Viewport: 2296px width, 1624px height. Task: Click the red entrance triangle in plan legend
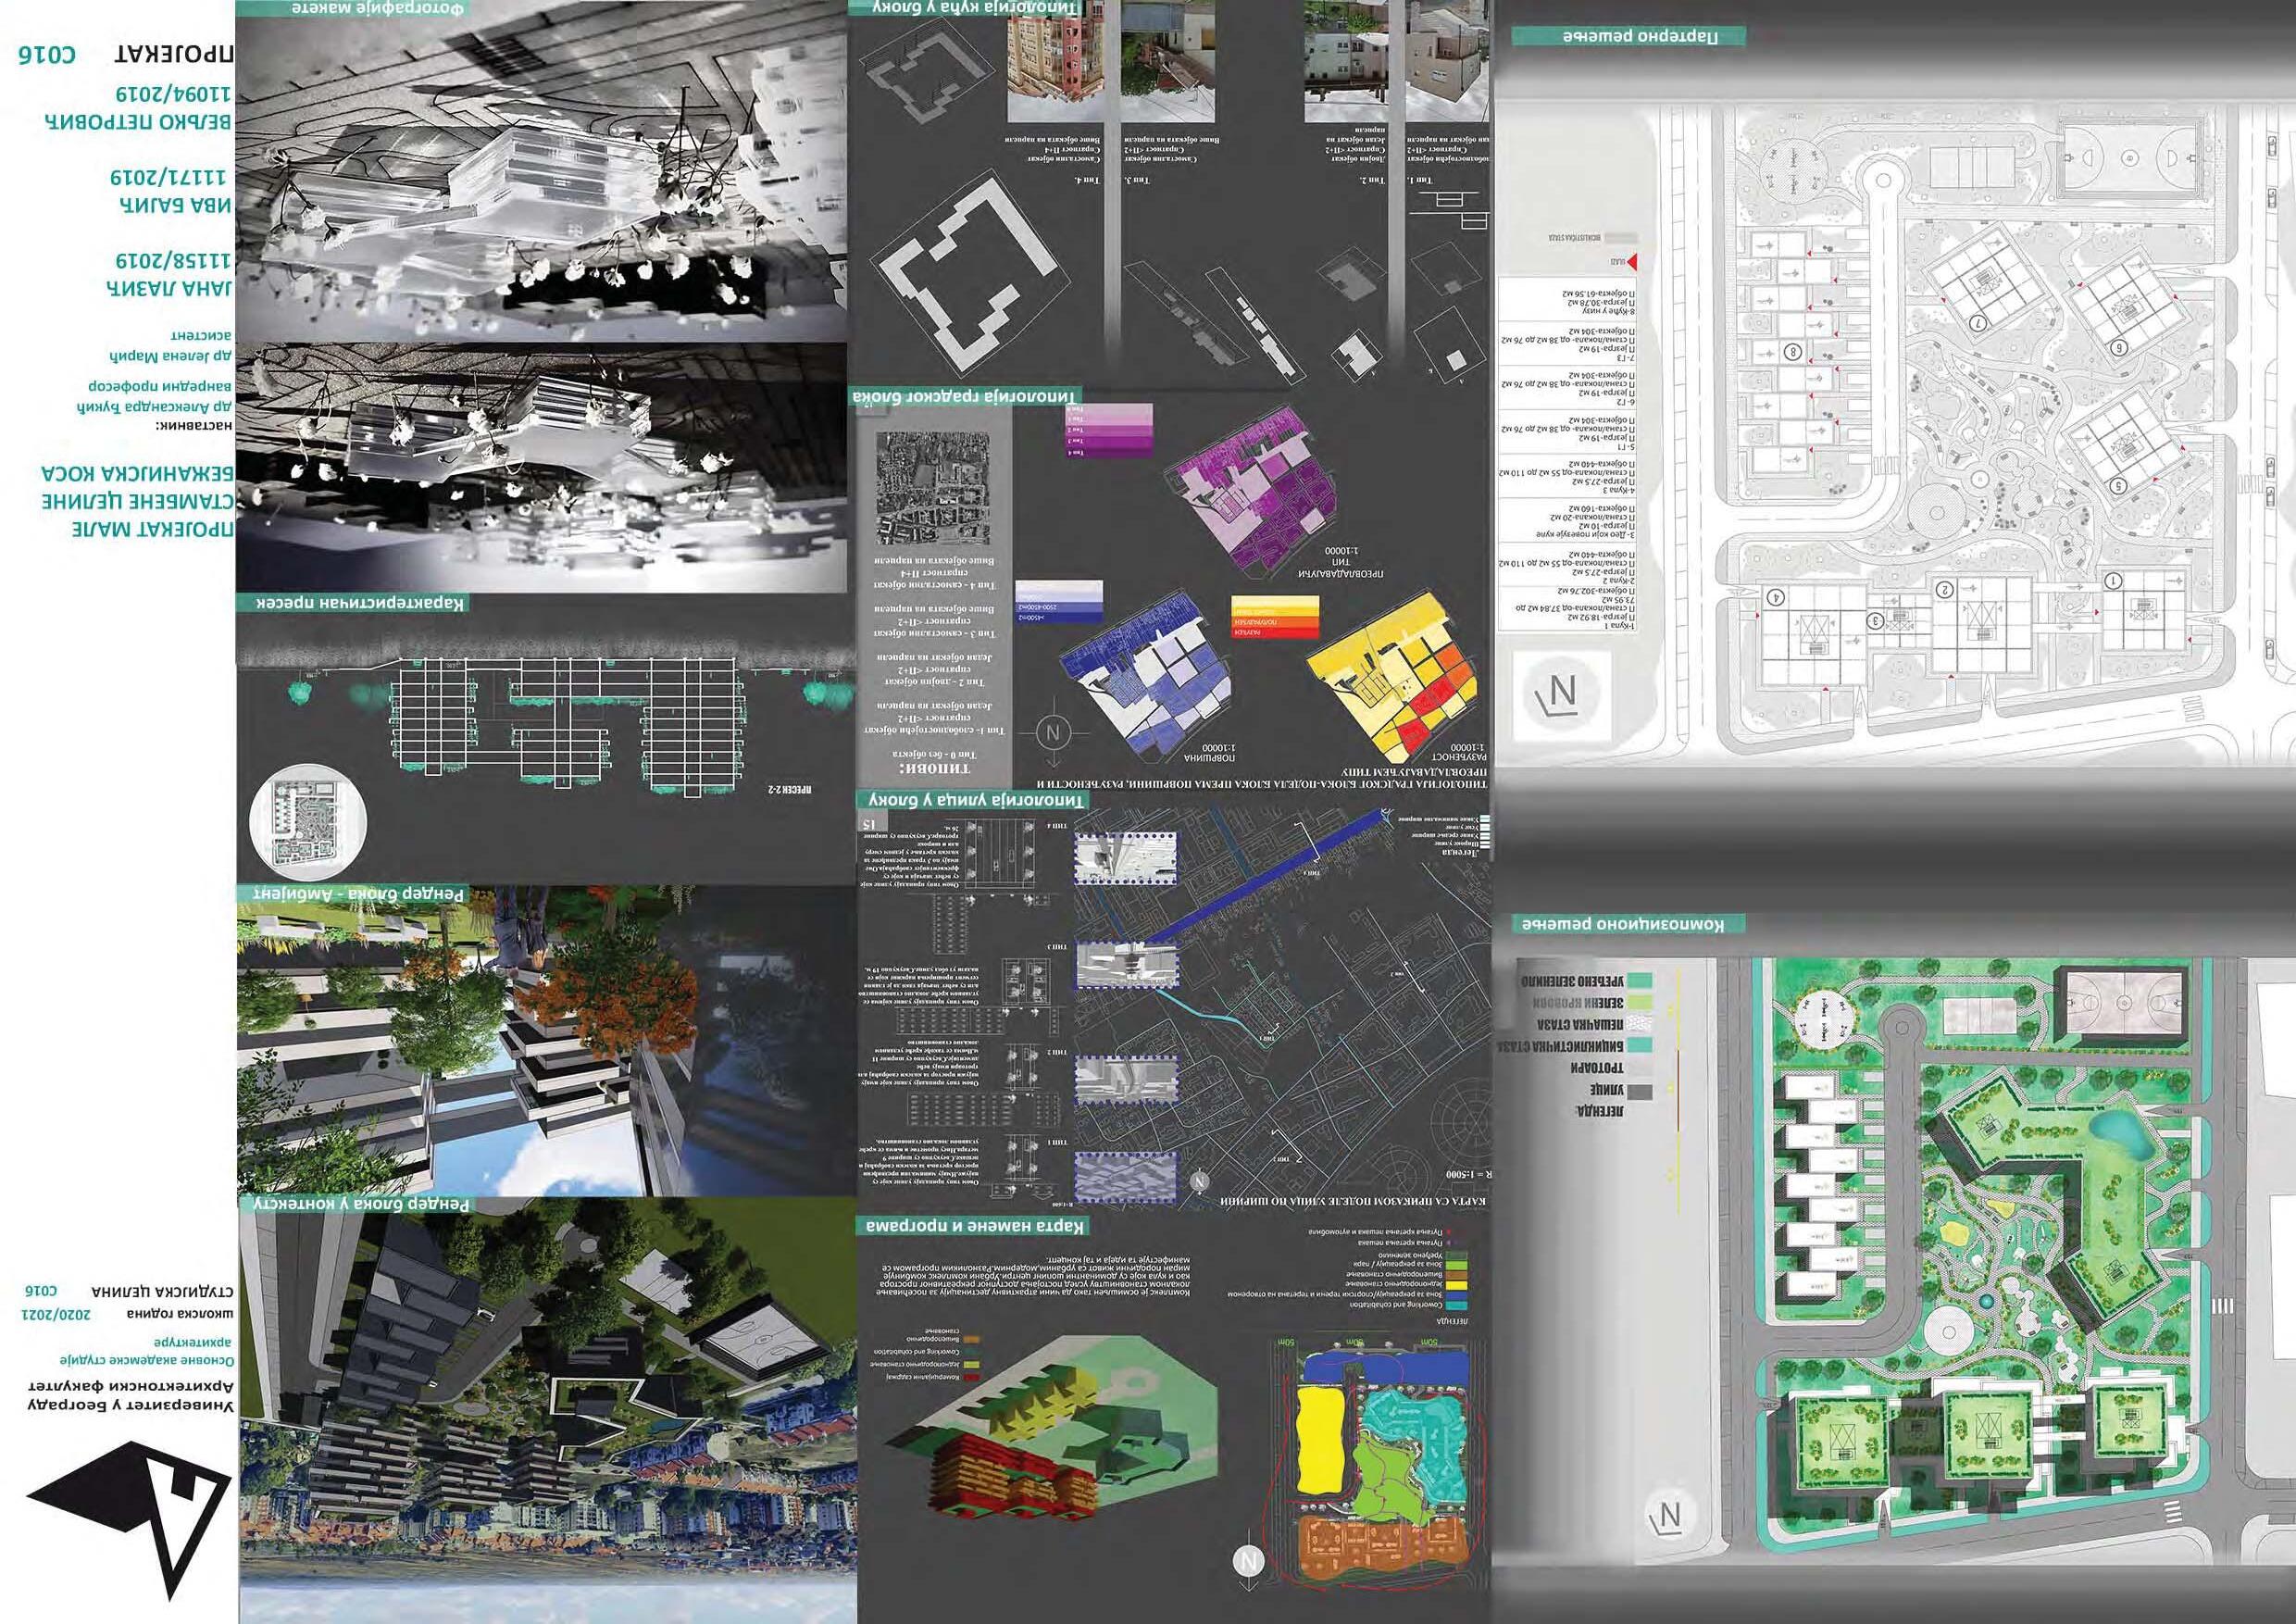(x=1633, y=262)
